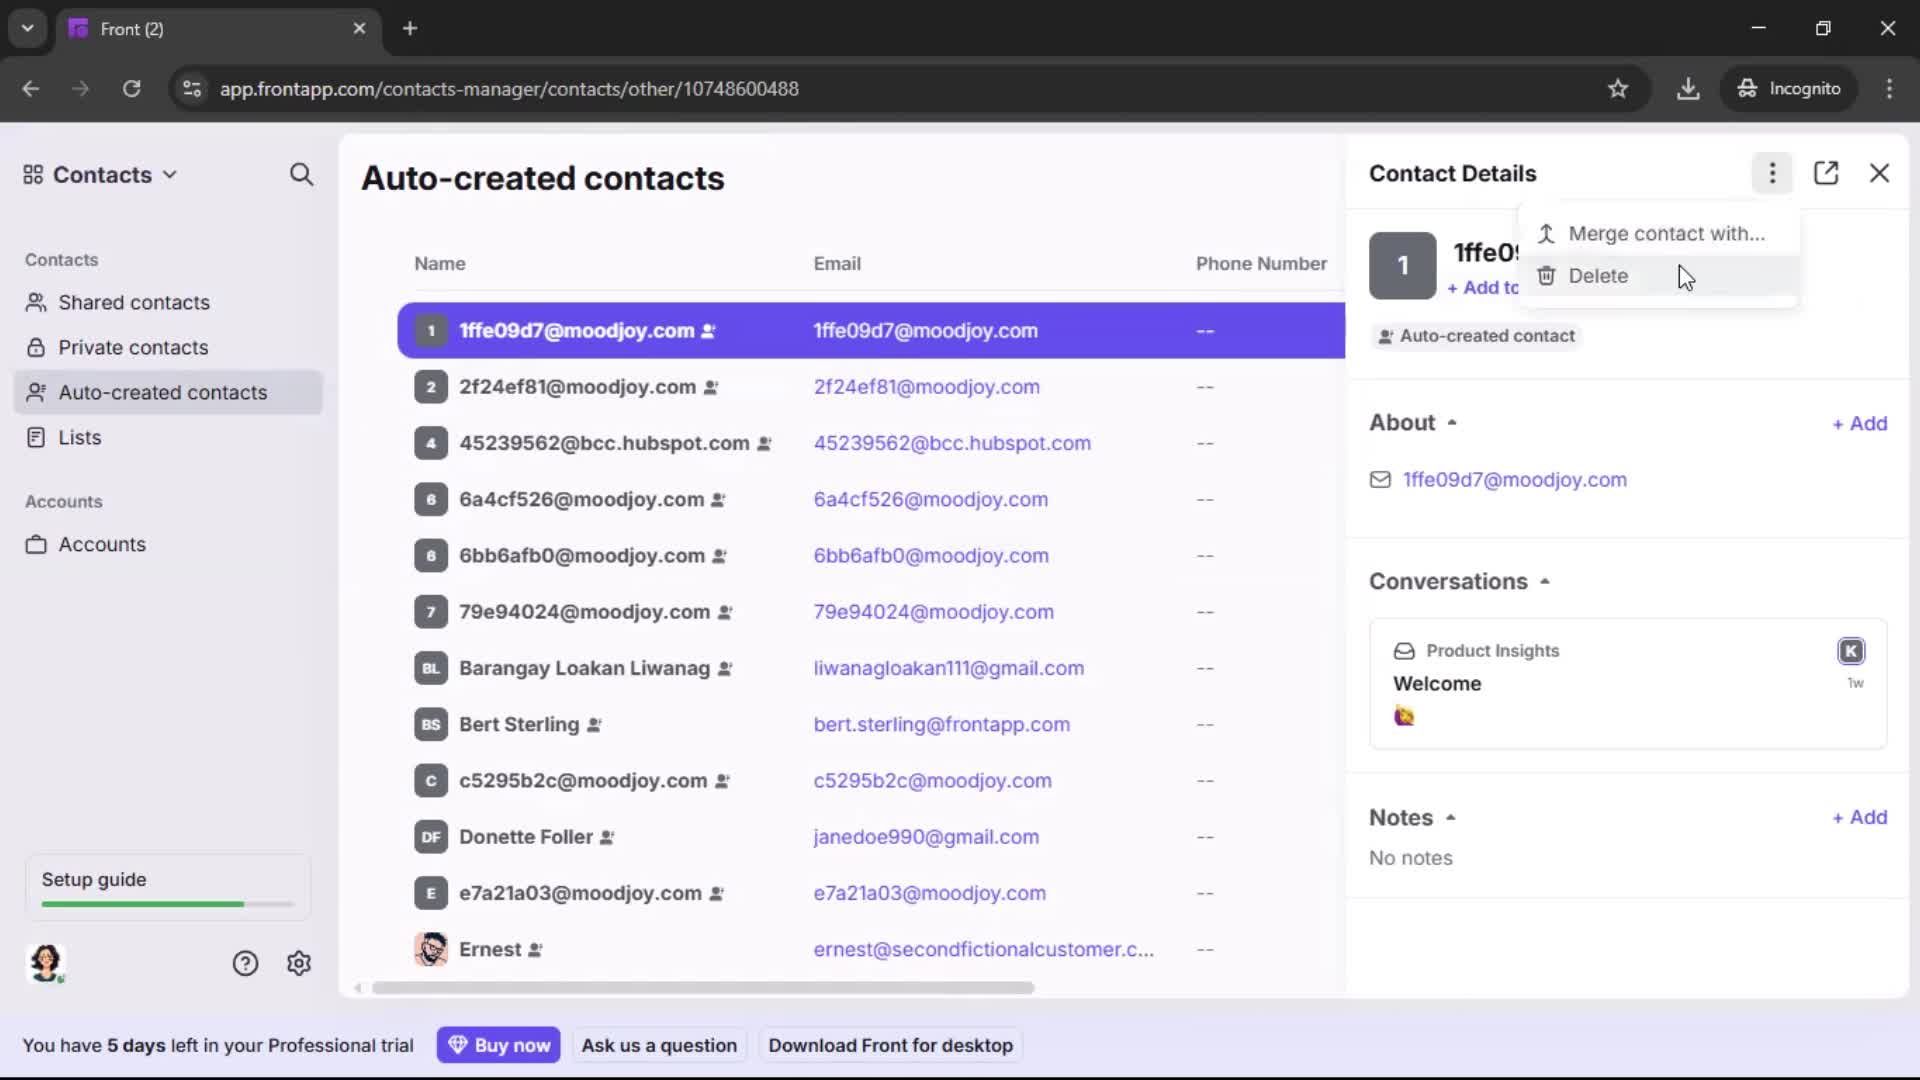Image resolution: width=1920 pixels, height=1080 pixels.
Task: Click the three-dot menu in Contact Details
Action: point(1772,173)
